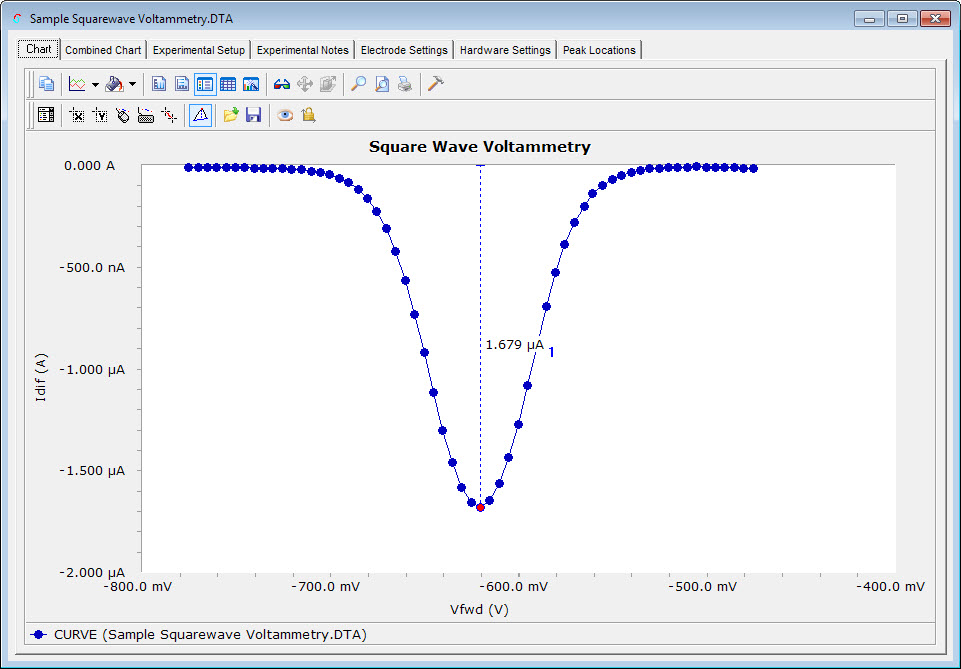Toggle the eye show/hide curves icon
961x669 pixels.
tap(285, 115)
